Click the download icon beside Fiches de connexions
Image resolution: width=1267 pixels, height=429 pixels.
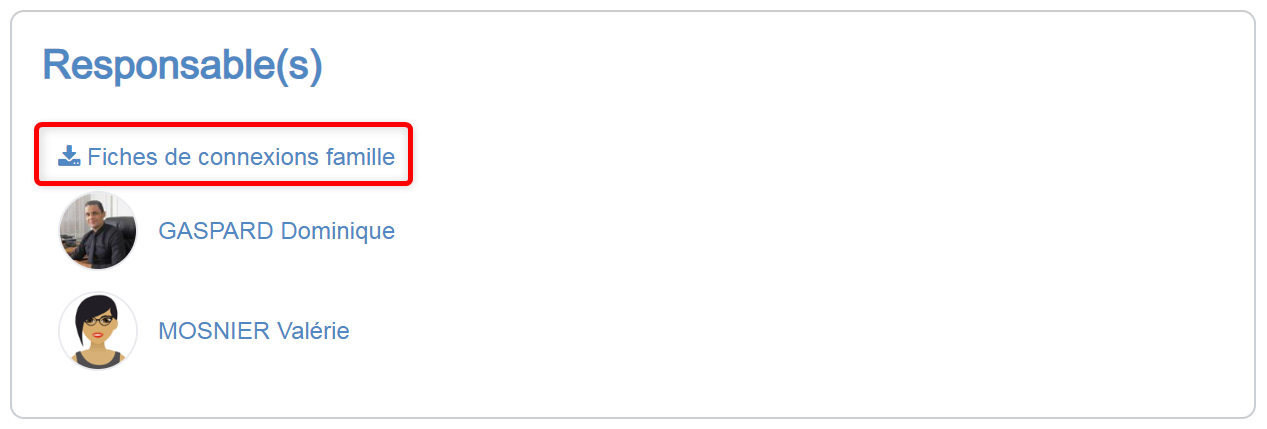pos(69,156)
